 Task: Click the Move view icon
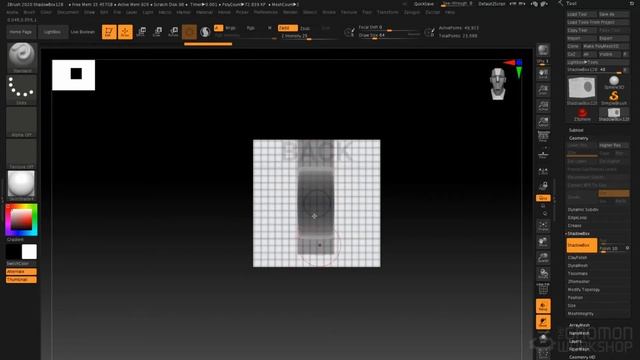point(543,242)
